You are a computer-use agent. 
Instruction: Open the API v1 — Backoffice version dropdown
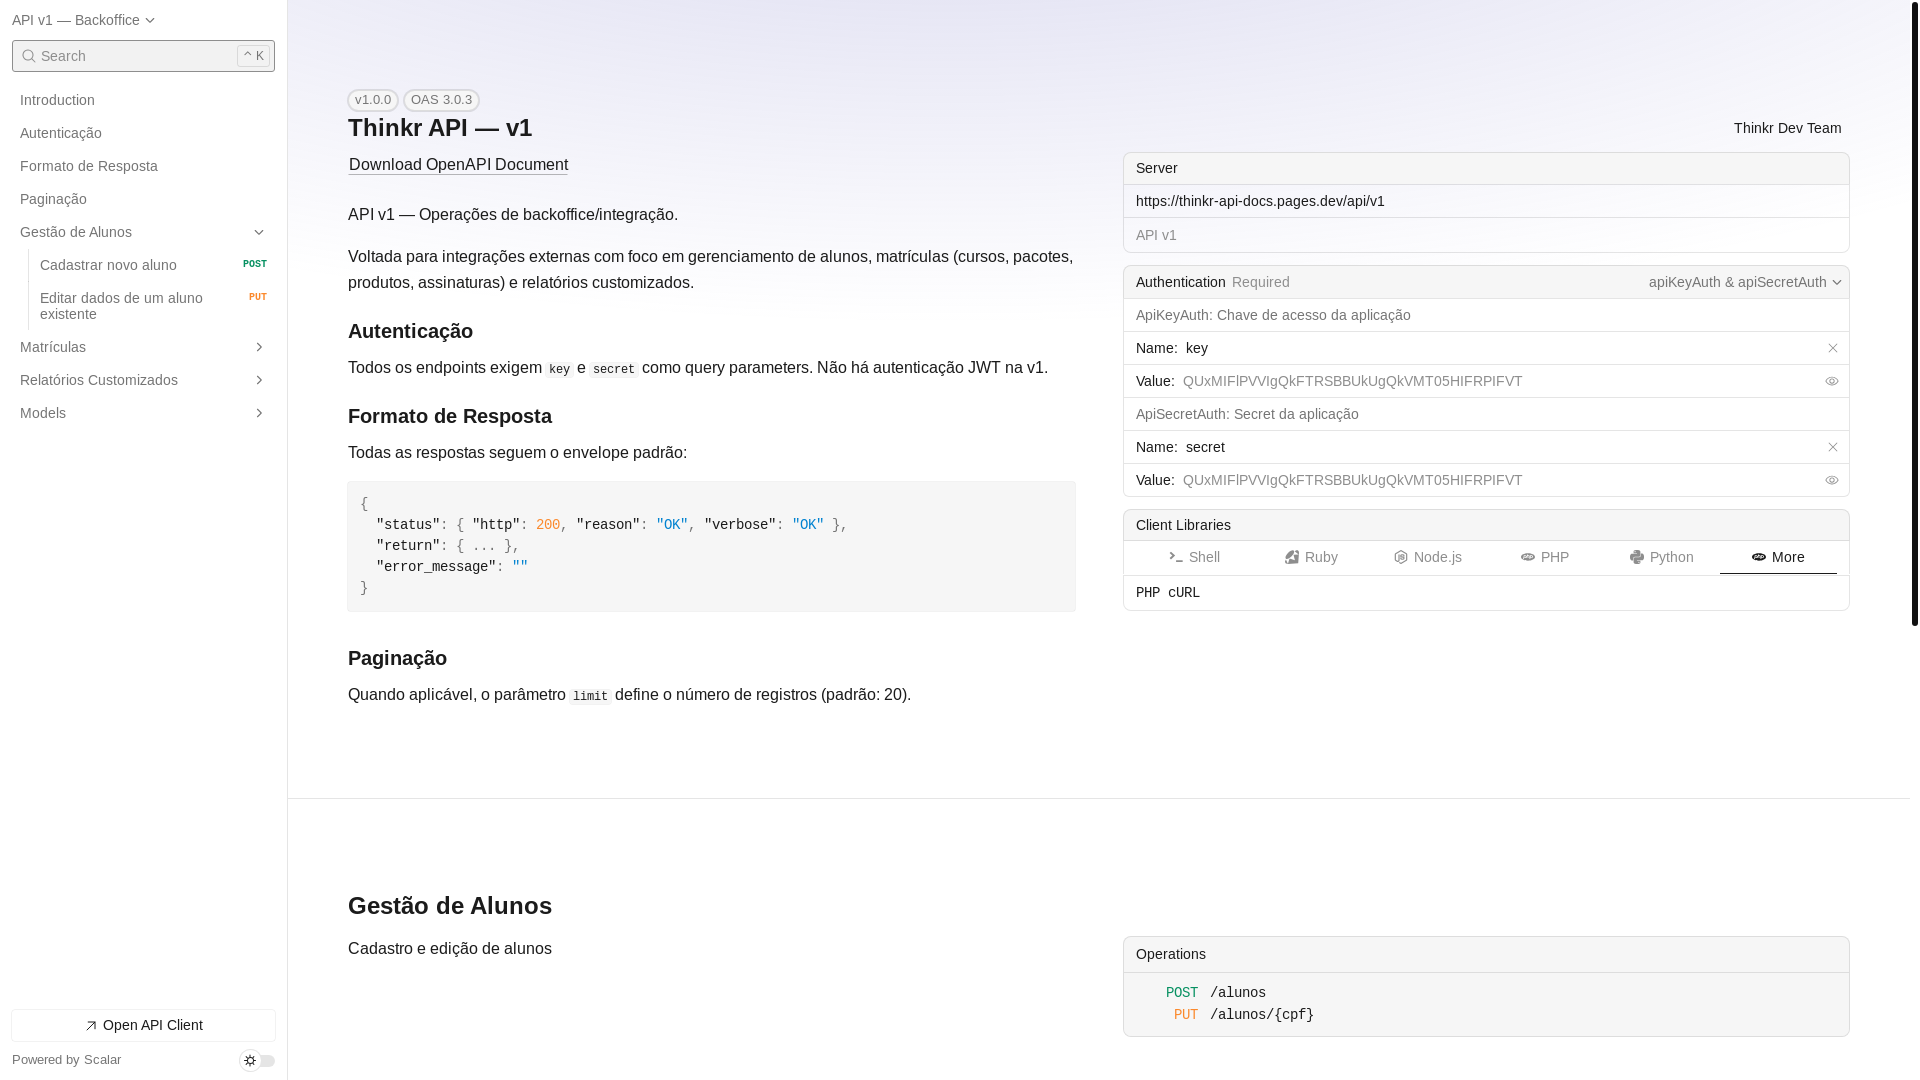point(83,20)
